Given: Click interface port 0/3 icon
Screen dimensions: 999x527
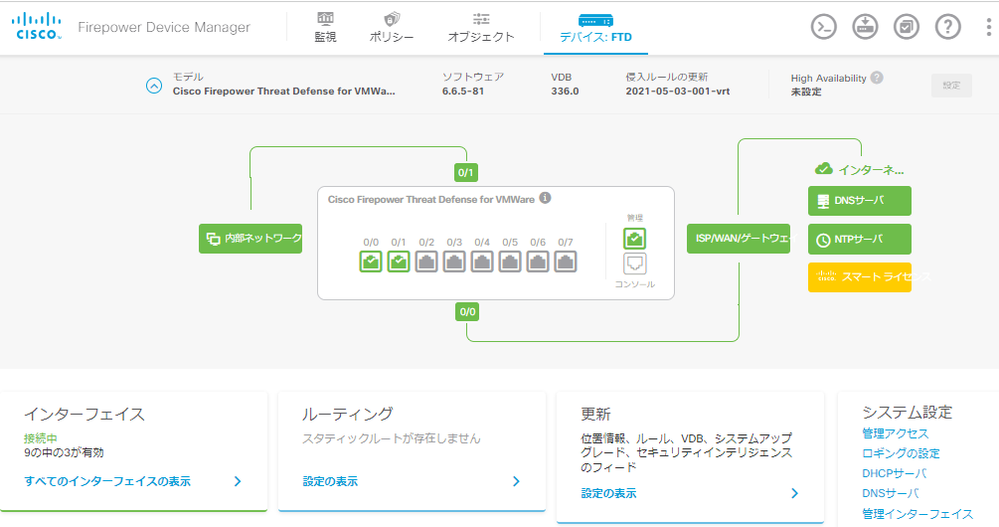Looking at the screenshot, I should (x=454, y=261).
